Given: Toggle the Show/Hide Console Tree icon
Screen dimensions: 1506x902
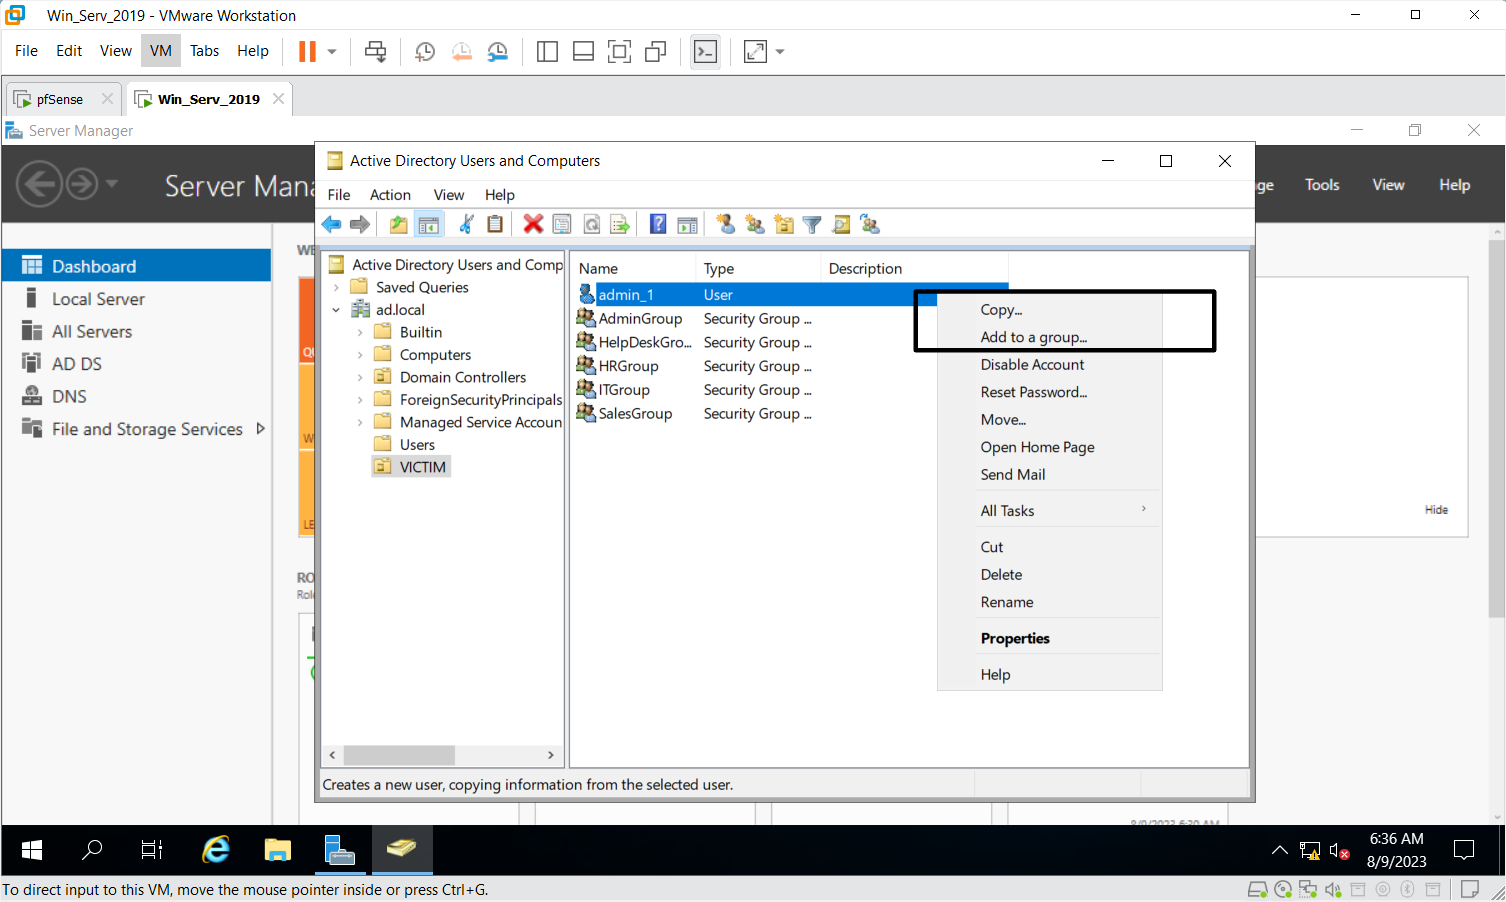Looking at the screenshot, I should coord(429,224).
